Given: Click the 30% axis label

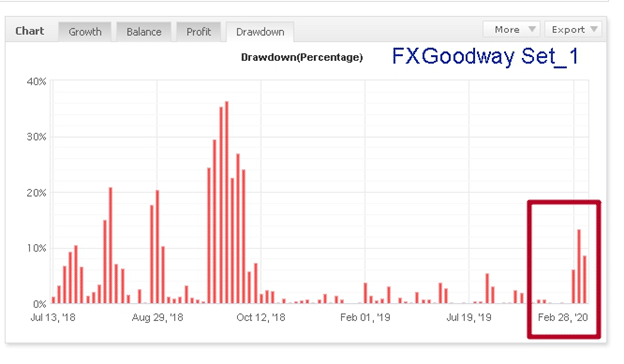Looking at the screenshot, I should pyautogui.click(x=37, y=137).
